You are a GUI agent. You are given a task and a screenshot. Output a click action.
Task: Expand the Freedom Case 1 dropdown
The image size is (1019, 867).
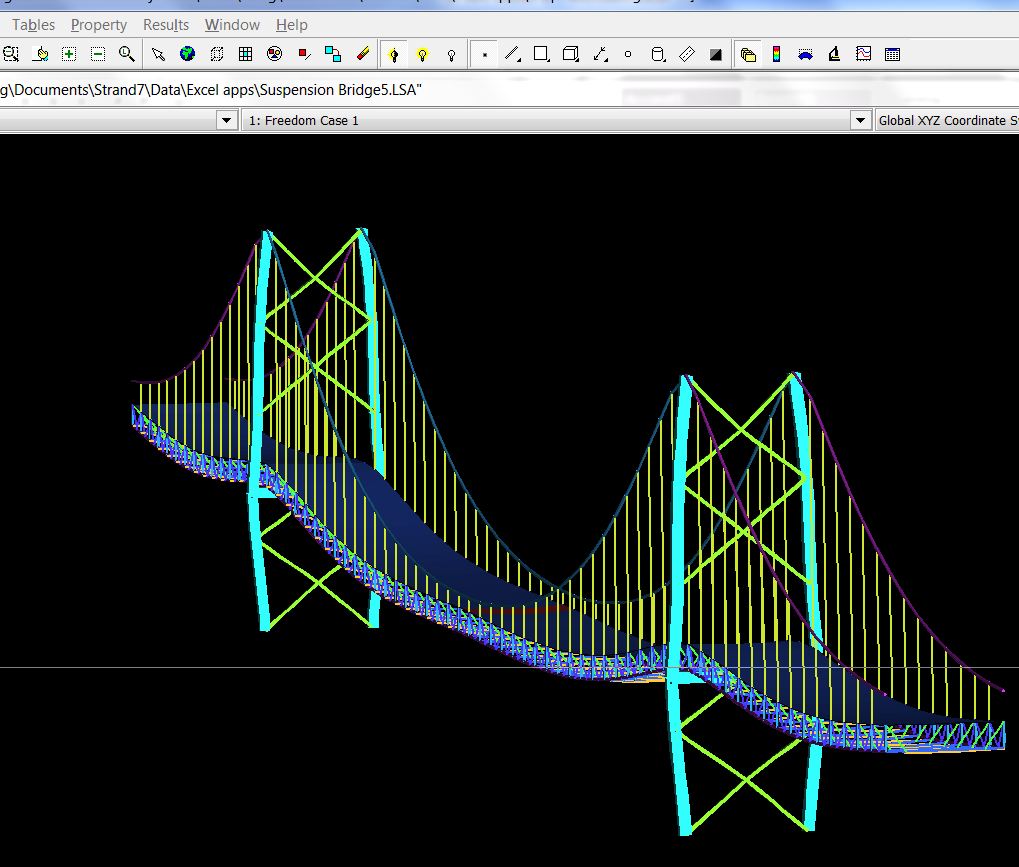click(x=859, y=121)
